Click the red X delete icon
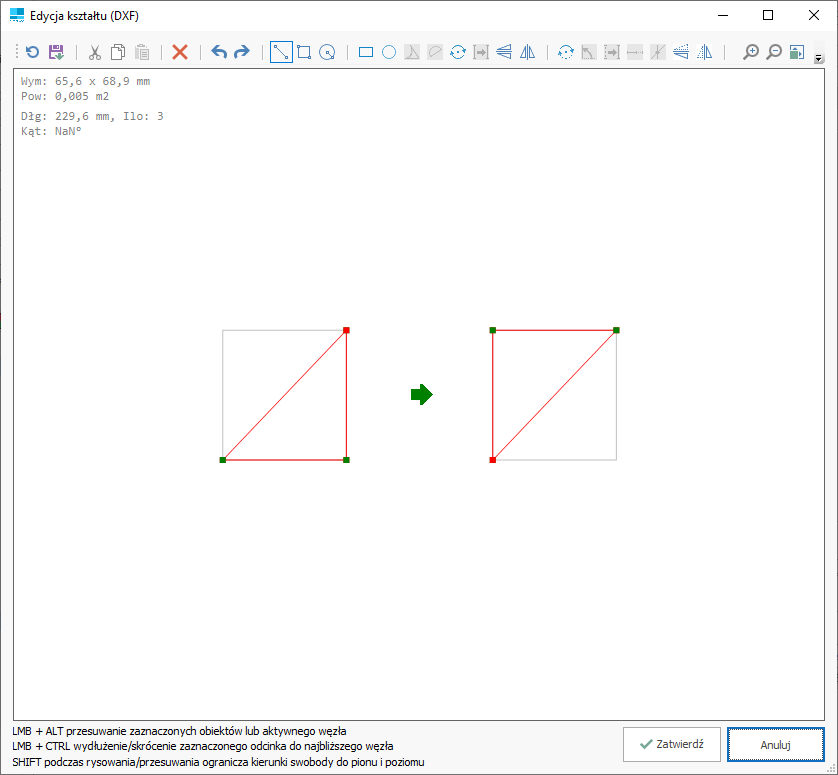Image resolution: width=838 pixels, height=775 pixels. [x=180, y=52]
